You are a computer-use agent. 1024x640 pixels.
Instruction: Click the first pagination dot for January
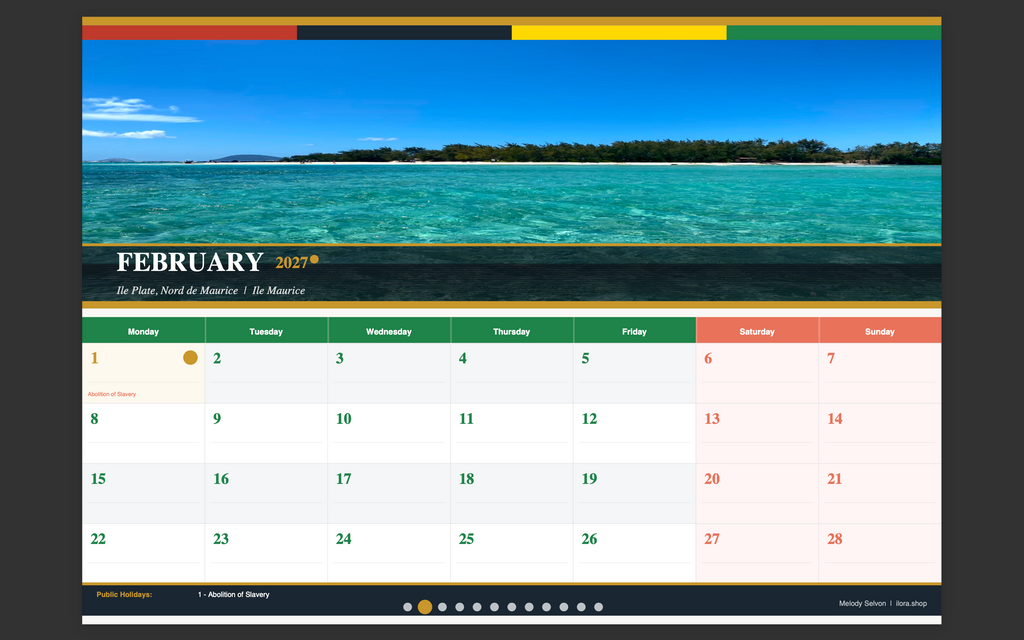click(x=408, y=607)
